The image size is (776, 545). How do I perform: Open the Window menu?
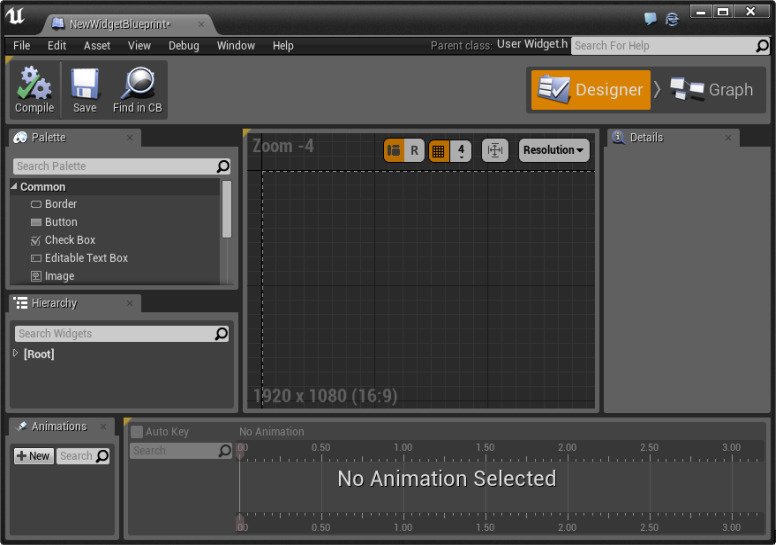tap(235, 45)
